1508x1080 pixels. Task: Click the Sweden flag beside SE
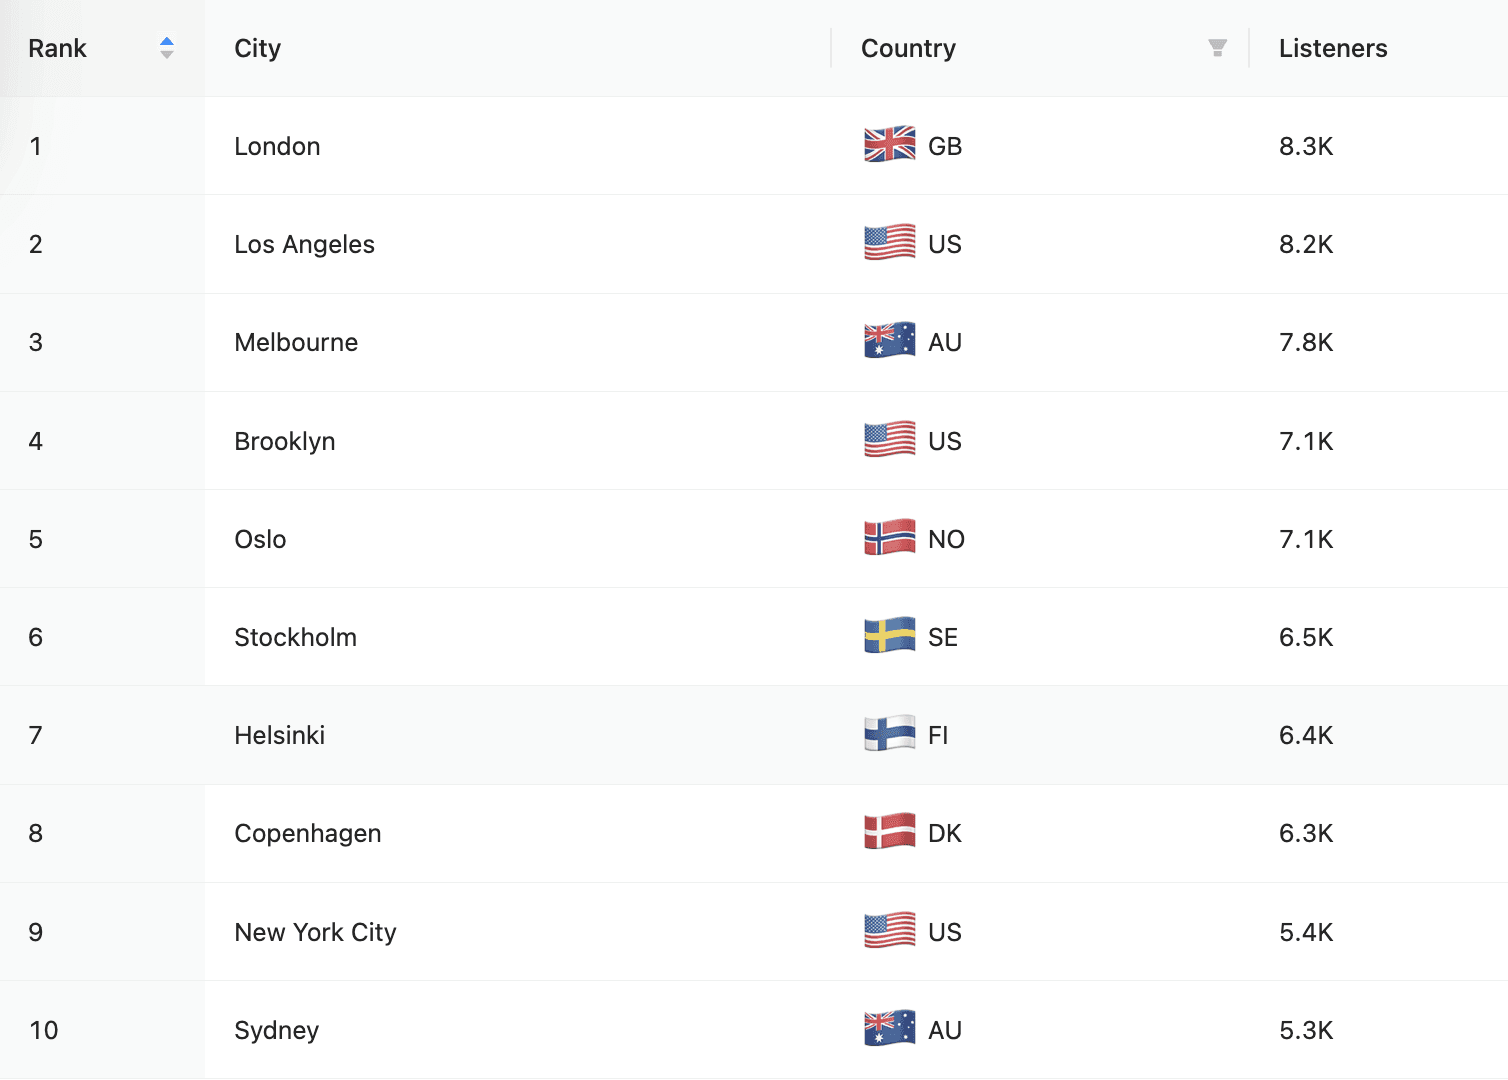(x=889, y=636)
